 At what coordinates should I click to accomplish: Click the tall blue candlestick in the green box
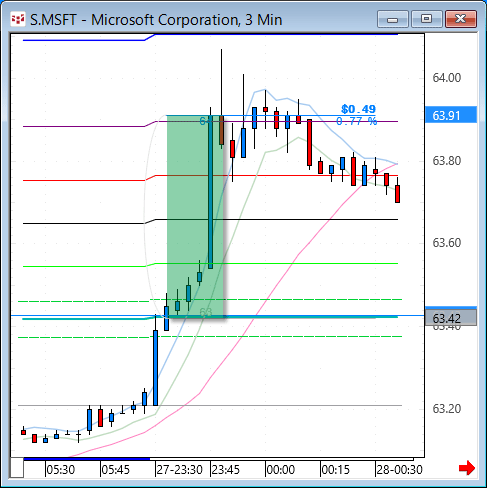point(210,192)
